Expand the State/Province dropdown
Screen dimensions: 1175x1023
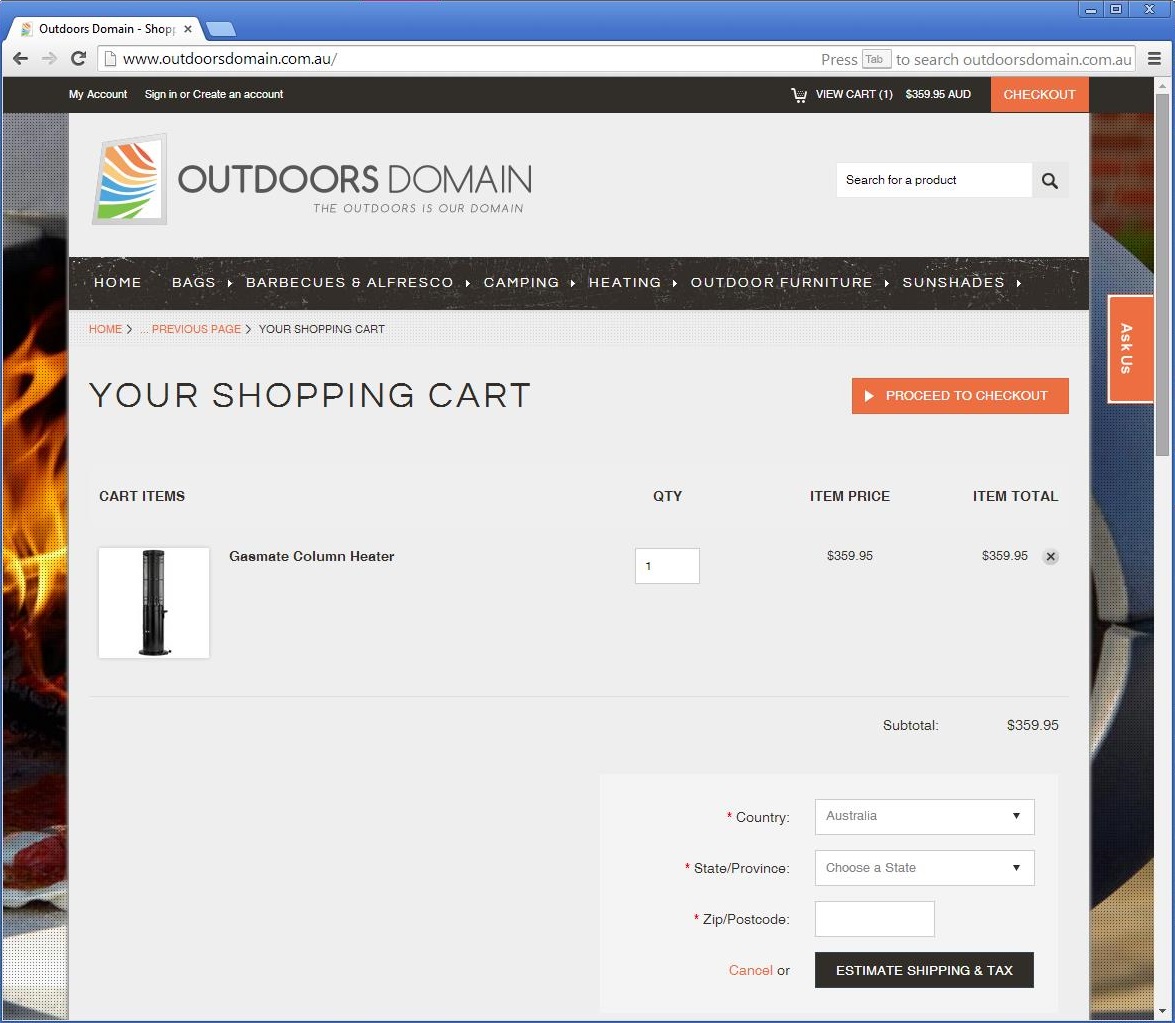[x=924, y=868]
